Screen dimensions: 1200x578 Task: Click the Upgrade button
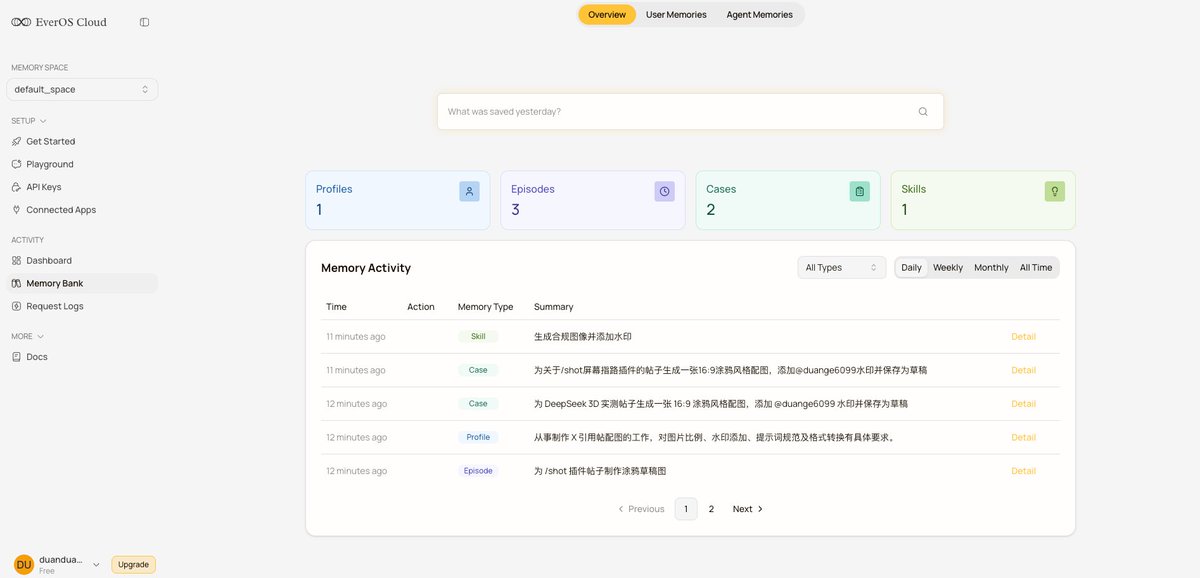133,565
